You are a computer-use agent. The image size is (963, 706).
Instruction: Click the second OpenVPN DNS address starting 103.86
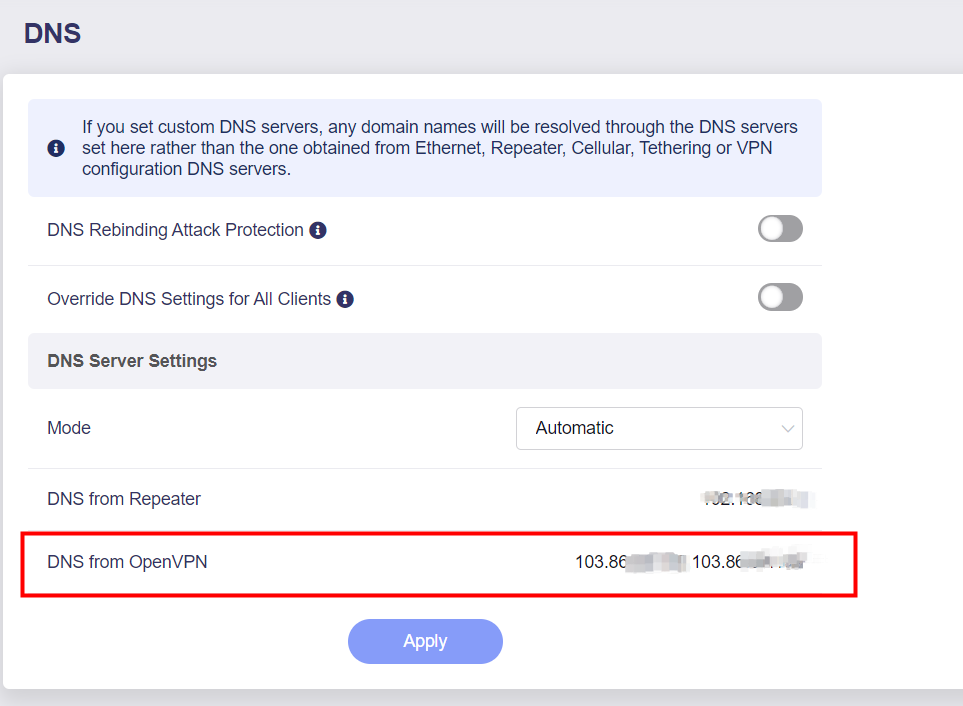(x=749, y=562)
